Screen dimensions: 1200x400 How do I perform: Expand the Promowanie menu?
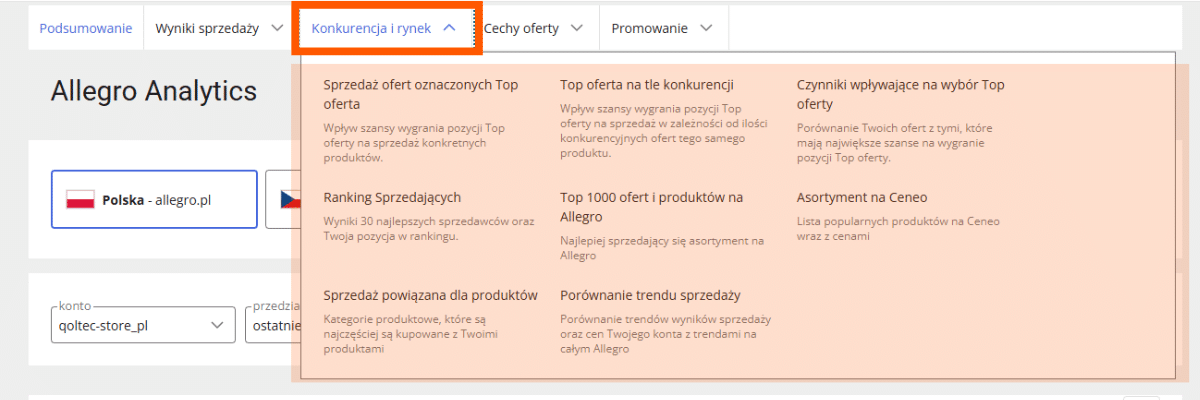(x=663, y=28)
